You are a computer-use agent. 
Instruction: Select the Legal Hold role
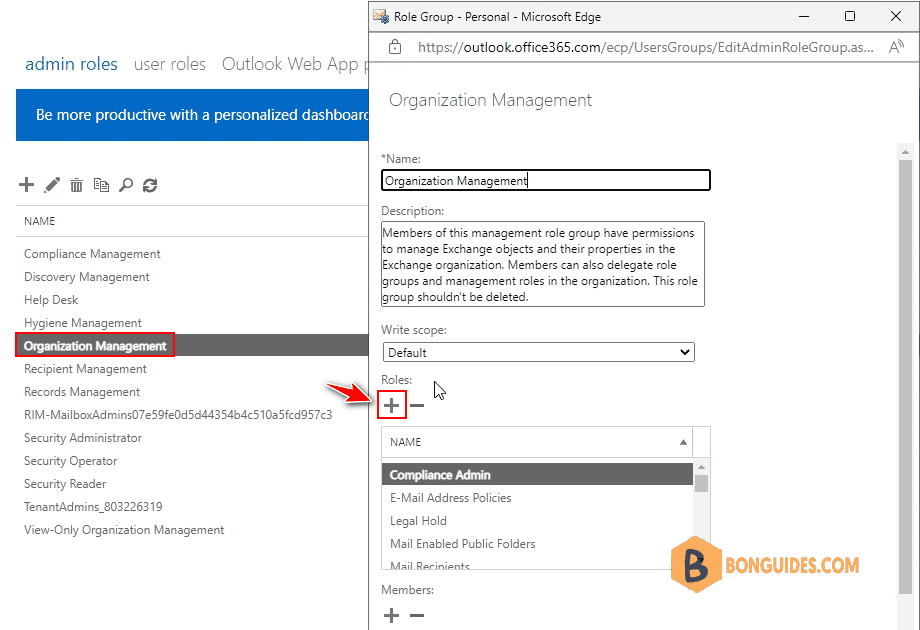418,521
